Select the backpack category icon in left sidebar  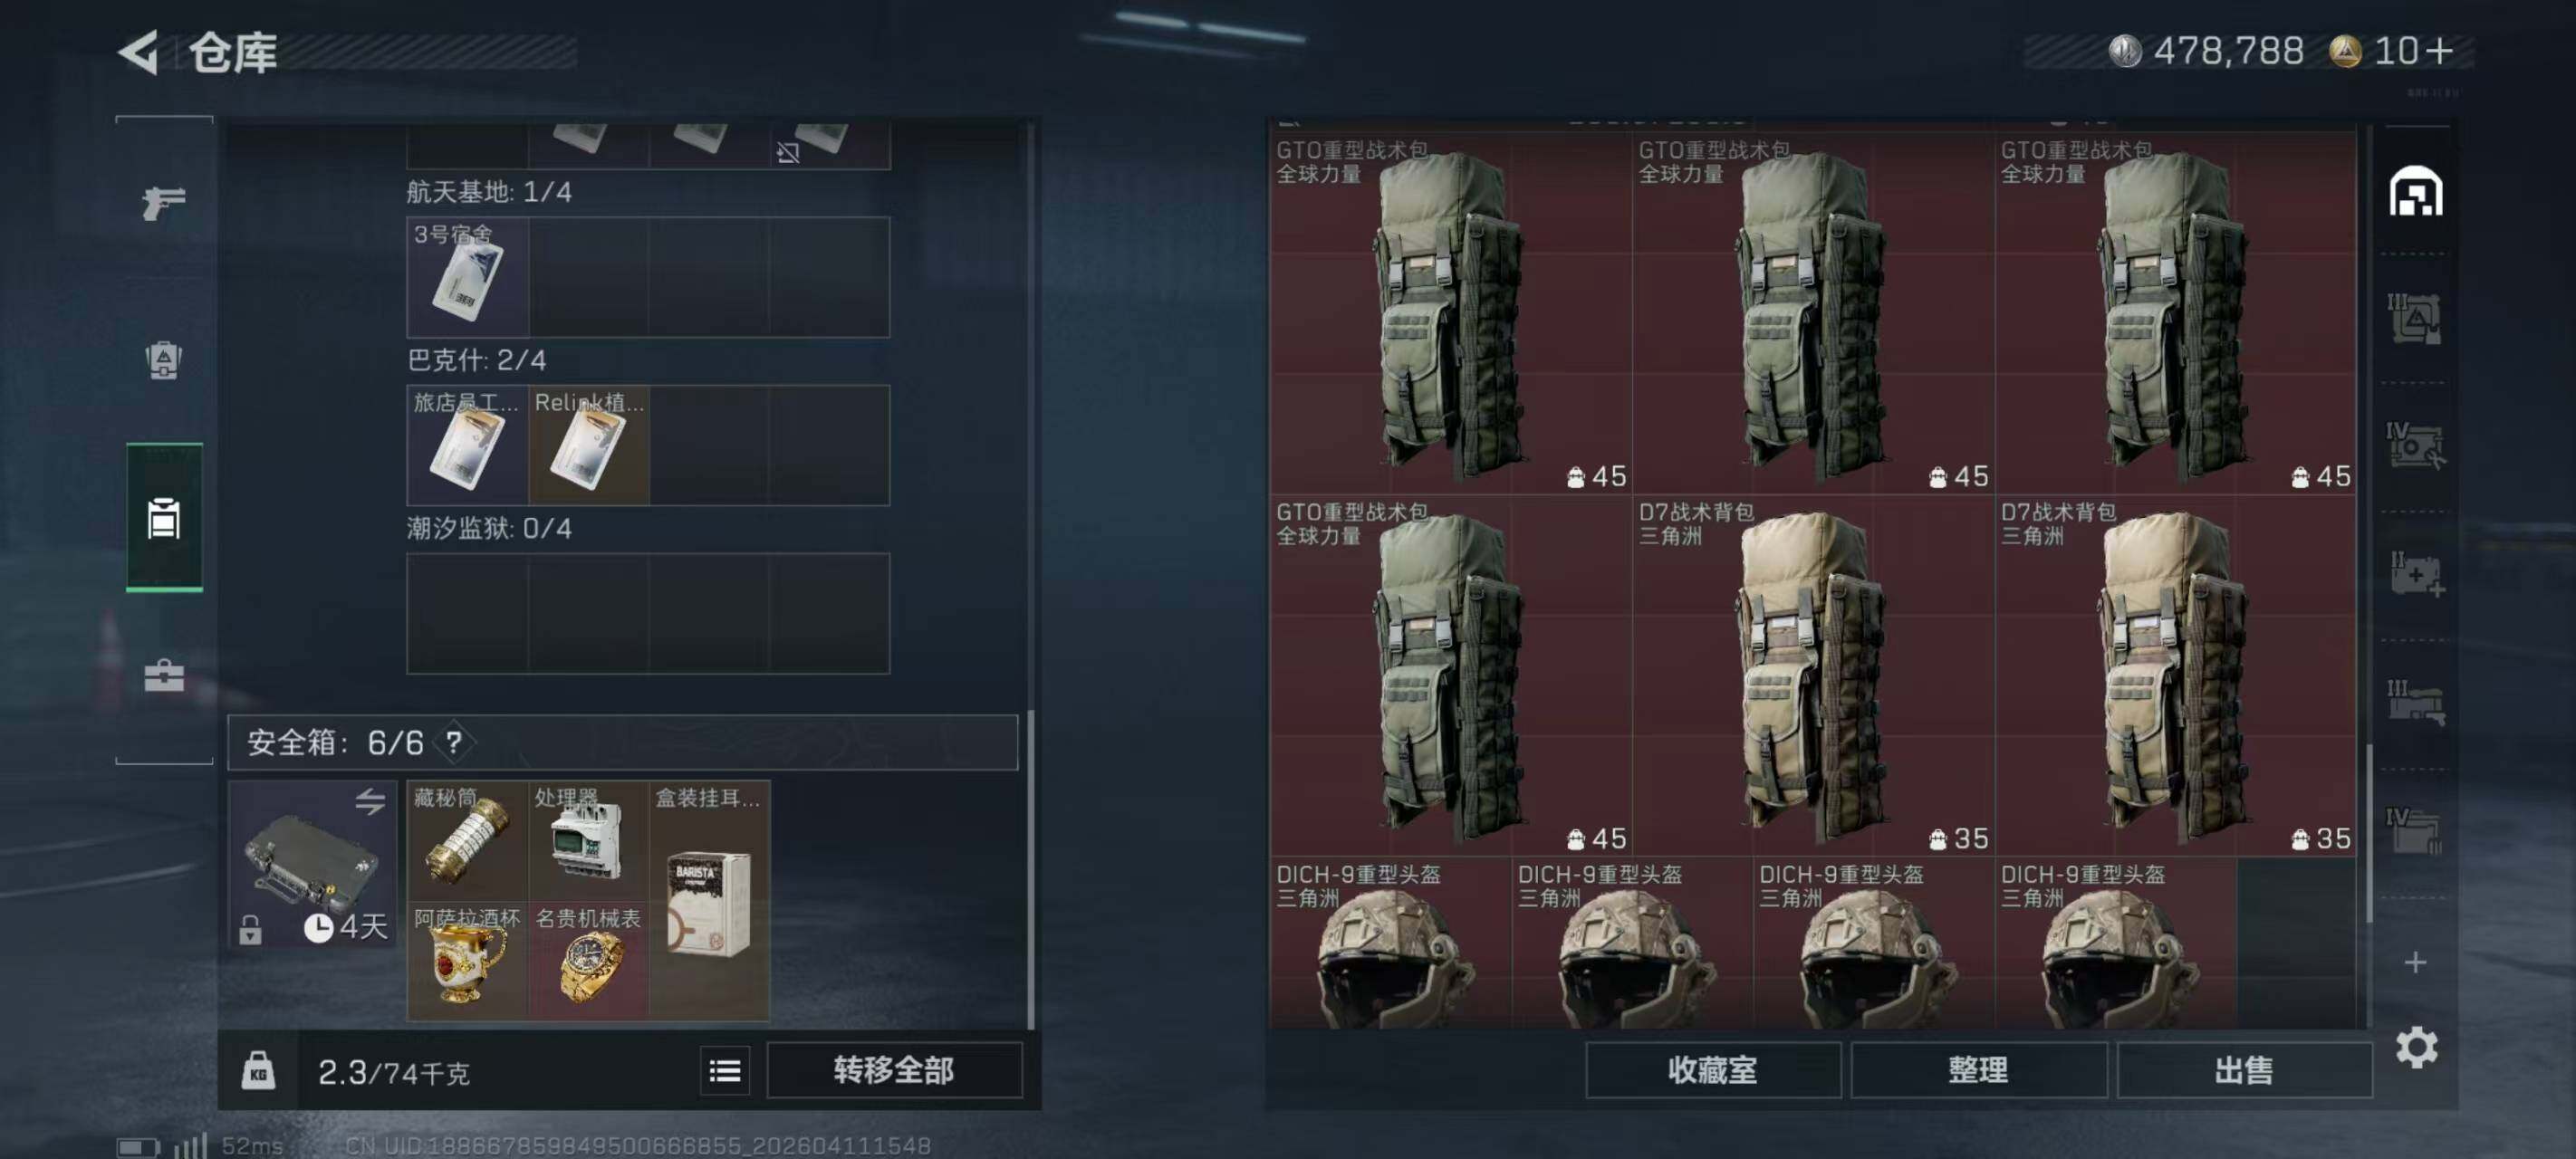(164, 360)
